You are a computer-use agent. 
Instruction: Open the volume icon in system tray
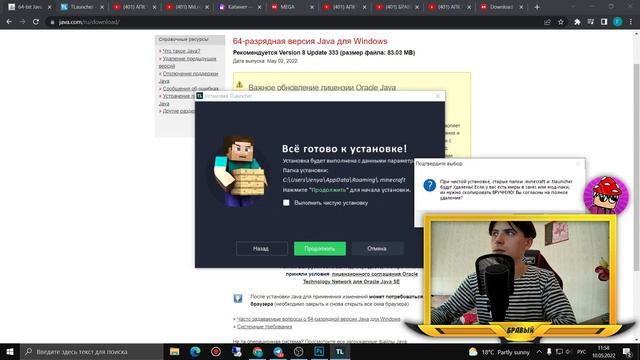pos(569,352)
